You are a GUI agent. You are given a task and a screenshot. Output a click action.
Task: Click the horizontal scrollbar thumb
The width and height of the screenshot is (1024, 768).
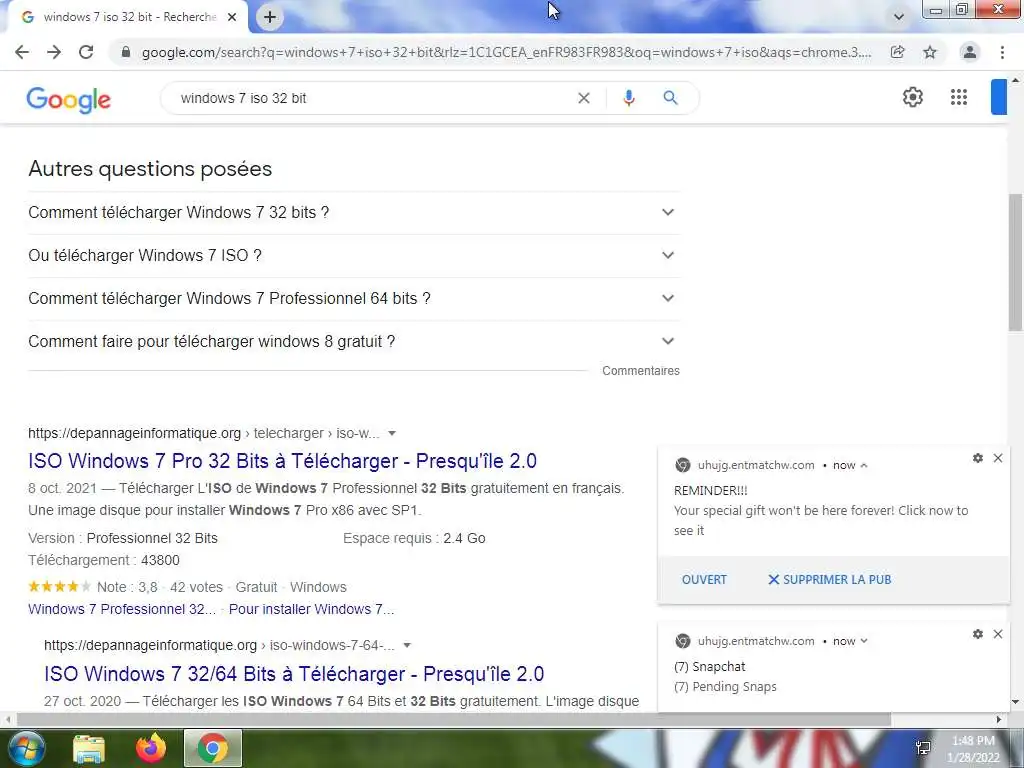[454, 720]
